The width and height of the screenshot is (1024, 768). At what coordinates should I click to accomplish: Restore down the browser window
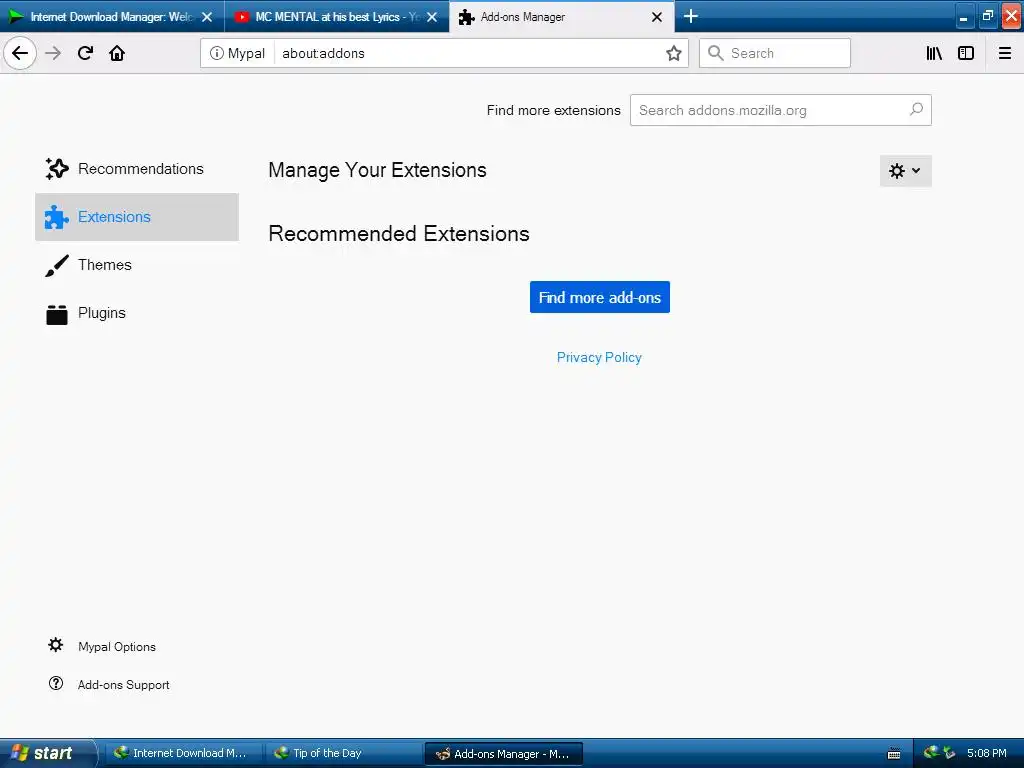click(x=987, y=16)
